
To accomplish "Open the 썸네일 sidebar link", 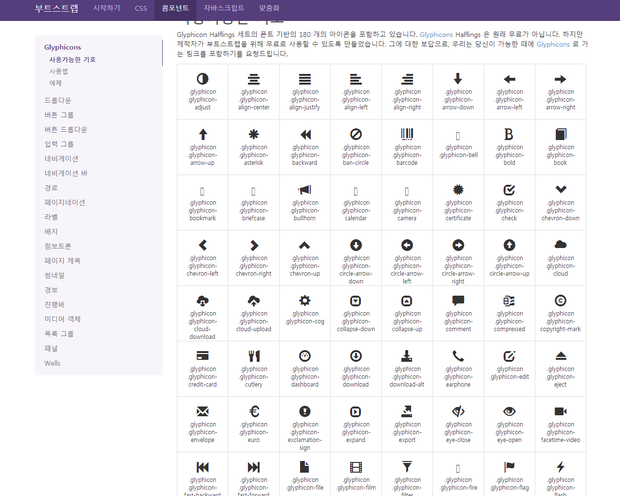I will (55, 275).
